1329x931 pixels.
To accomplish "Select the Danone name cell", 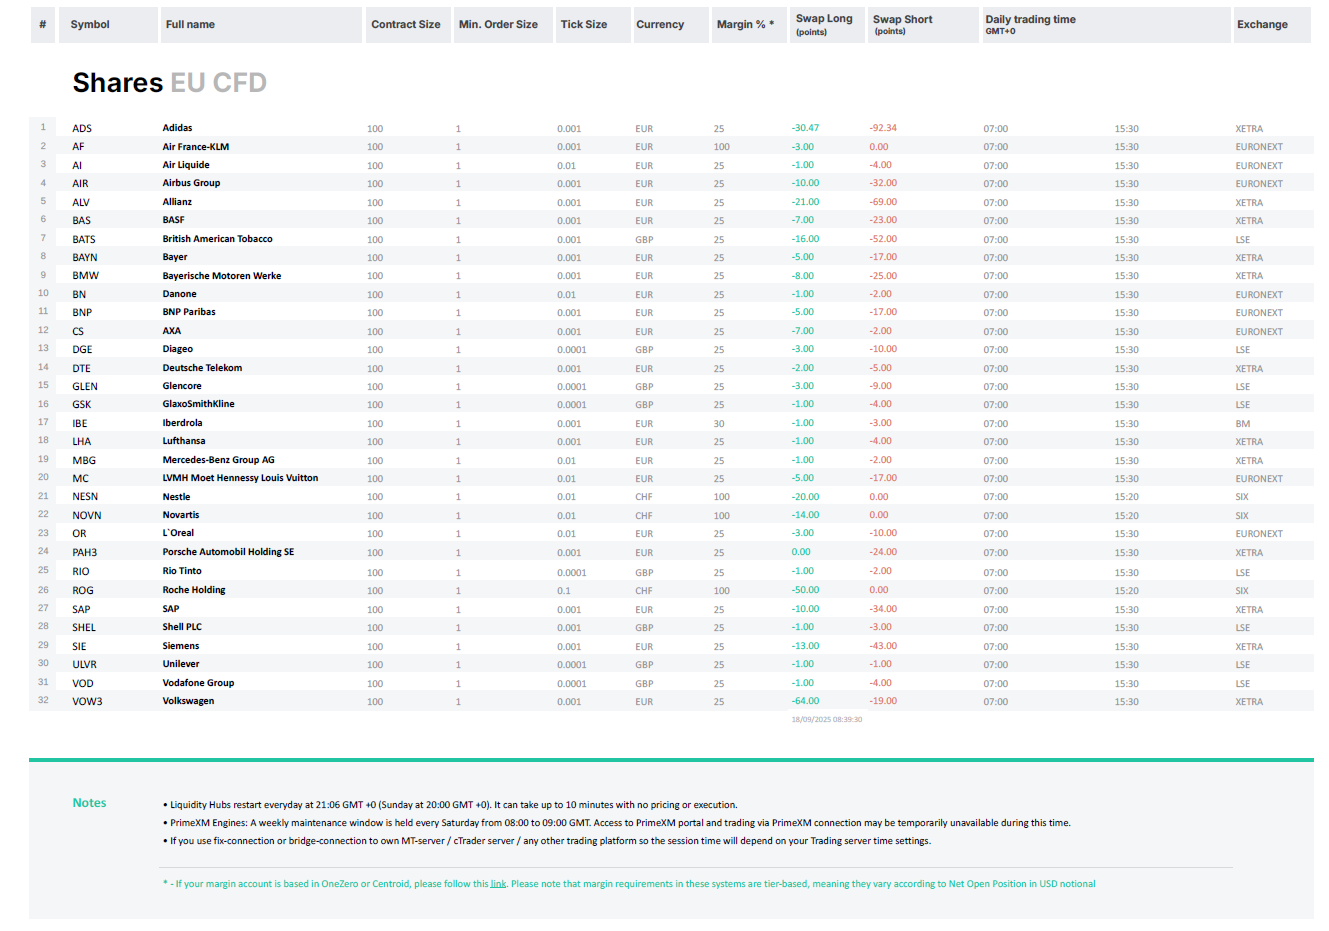I will 180,294.
